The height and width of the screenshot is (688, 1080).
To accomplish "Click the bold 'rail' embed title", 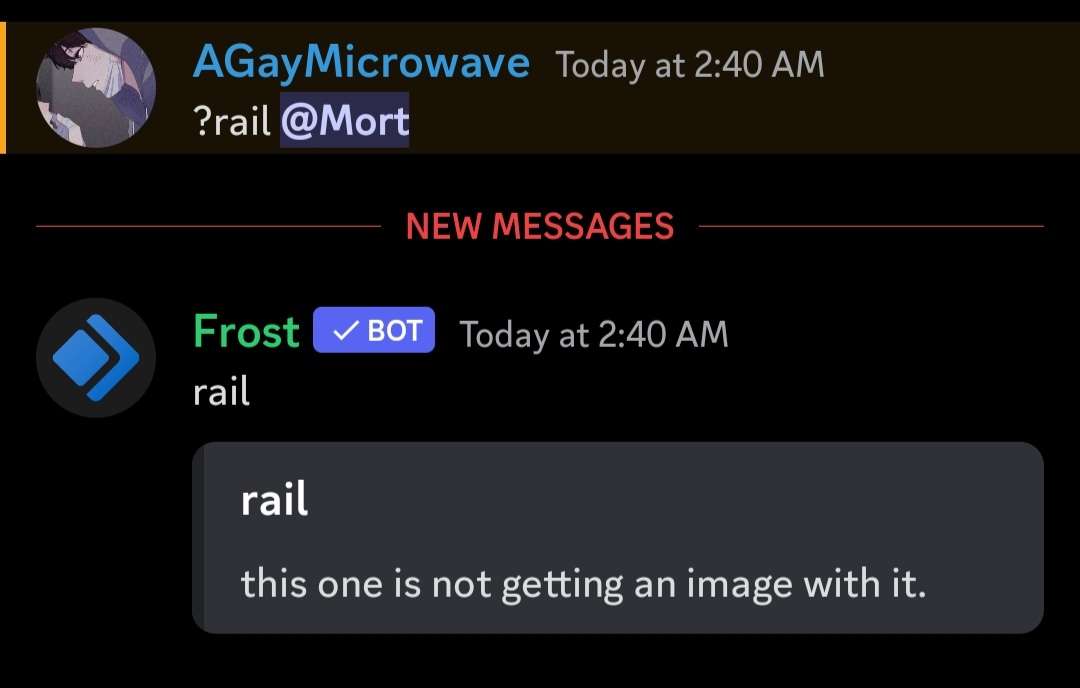I will (x=273, y=499).
